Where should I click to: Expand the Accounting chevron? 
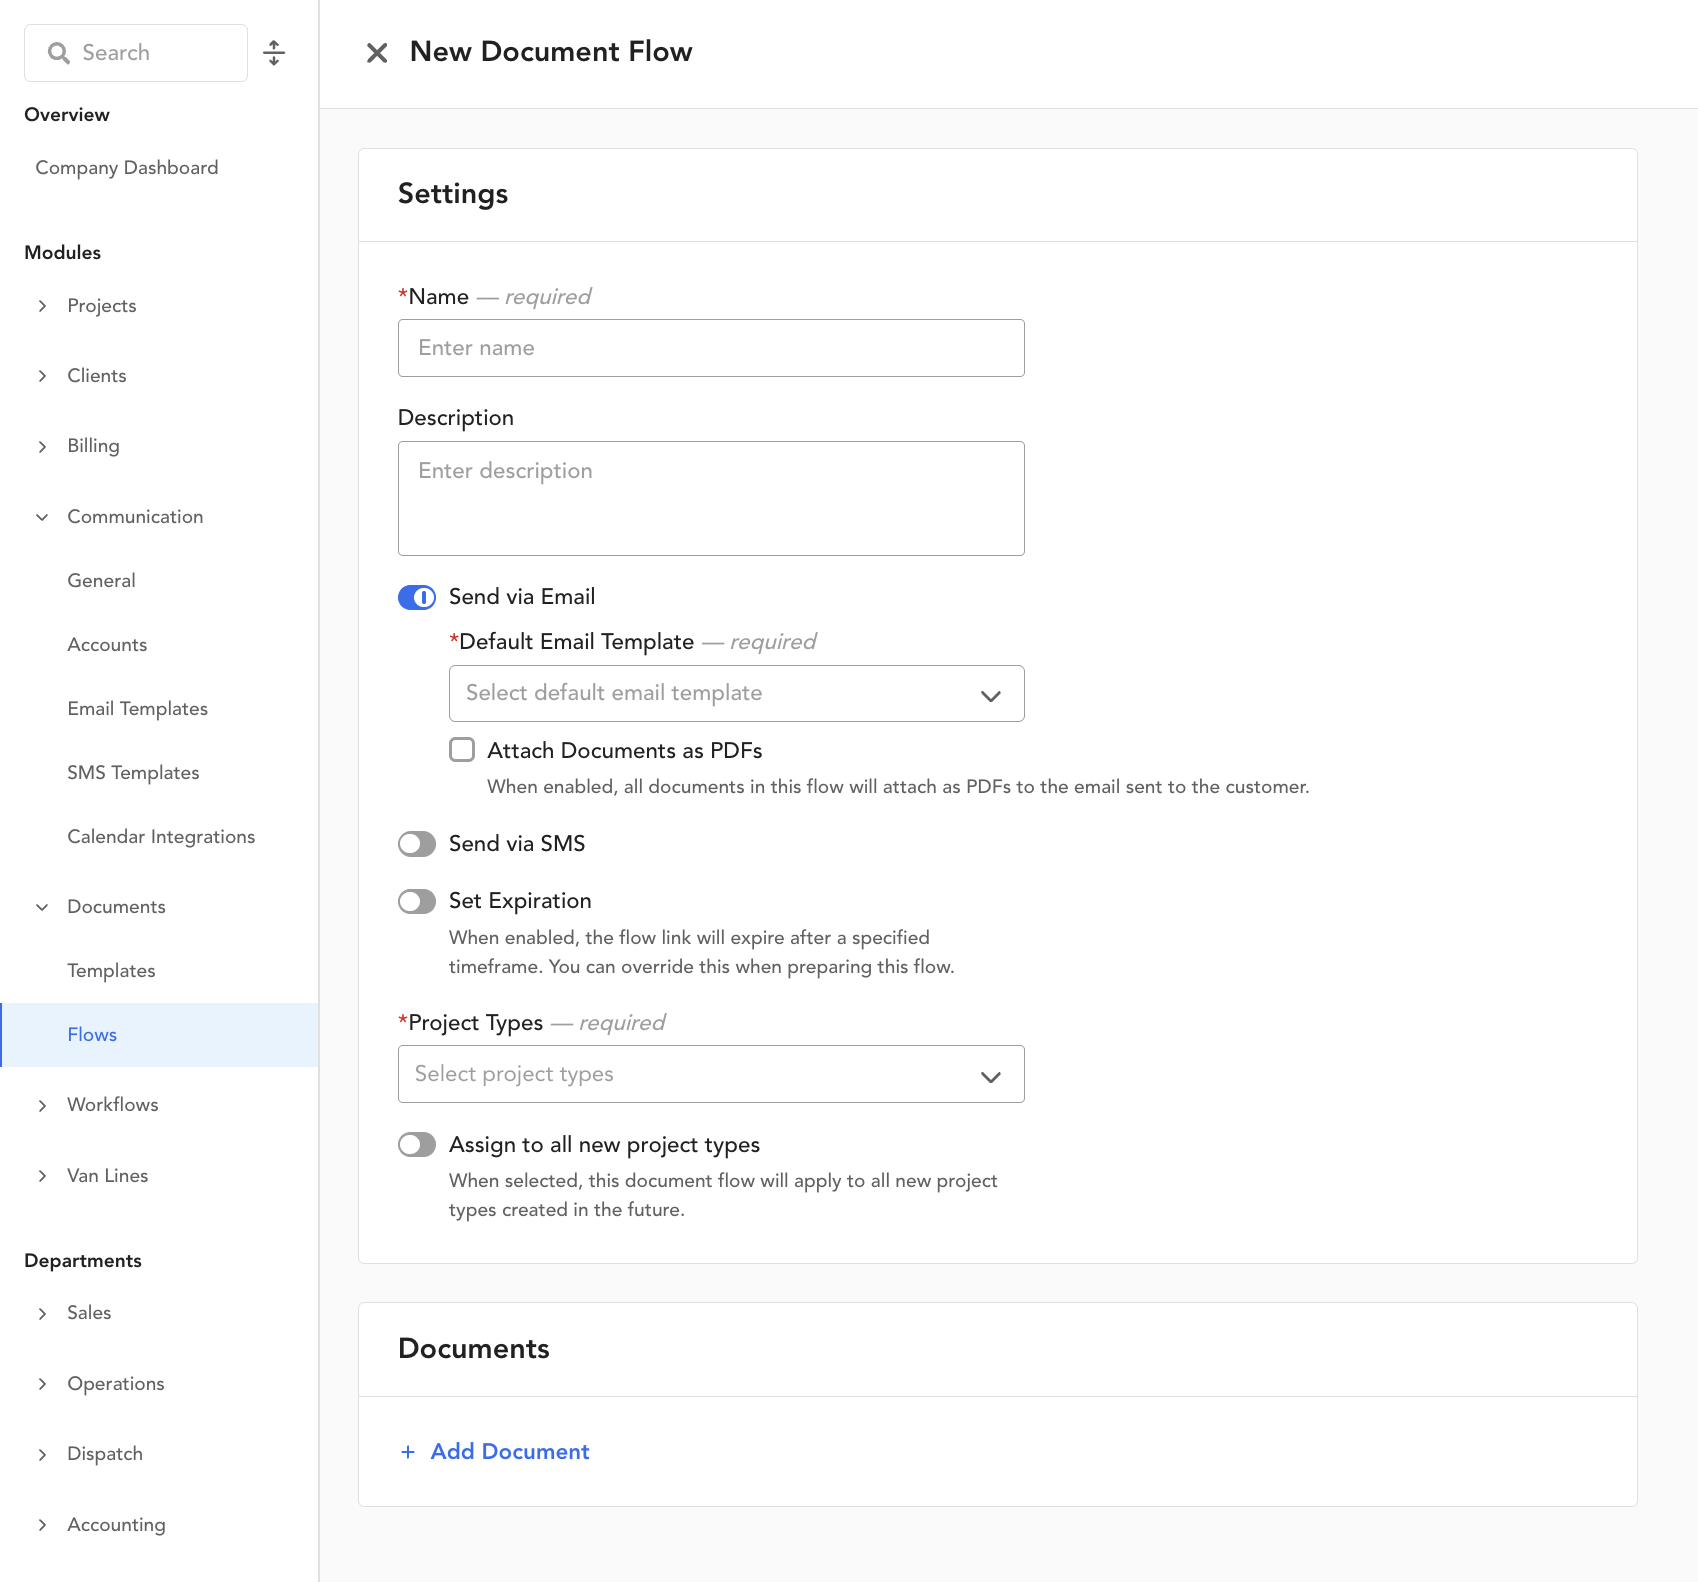coord(42,1525)
